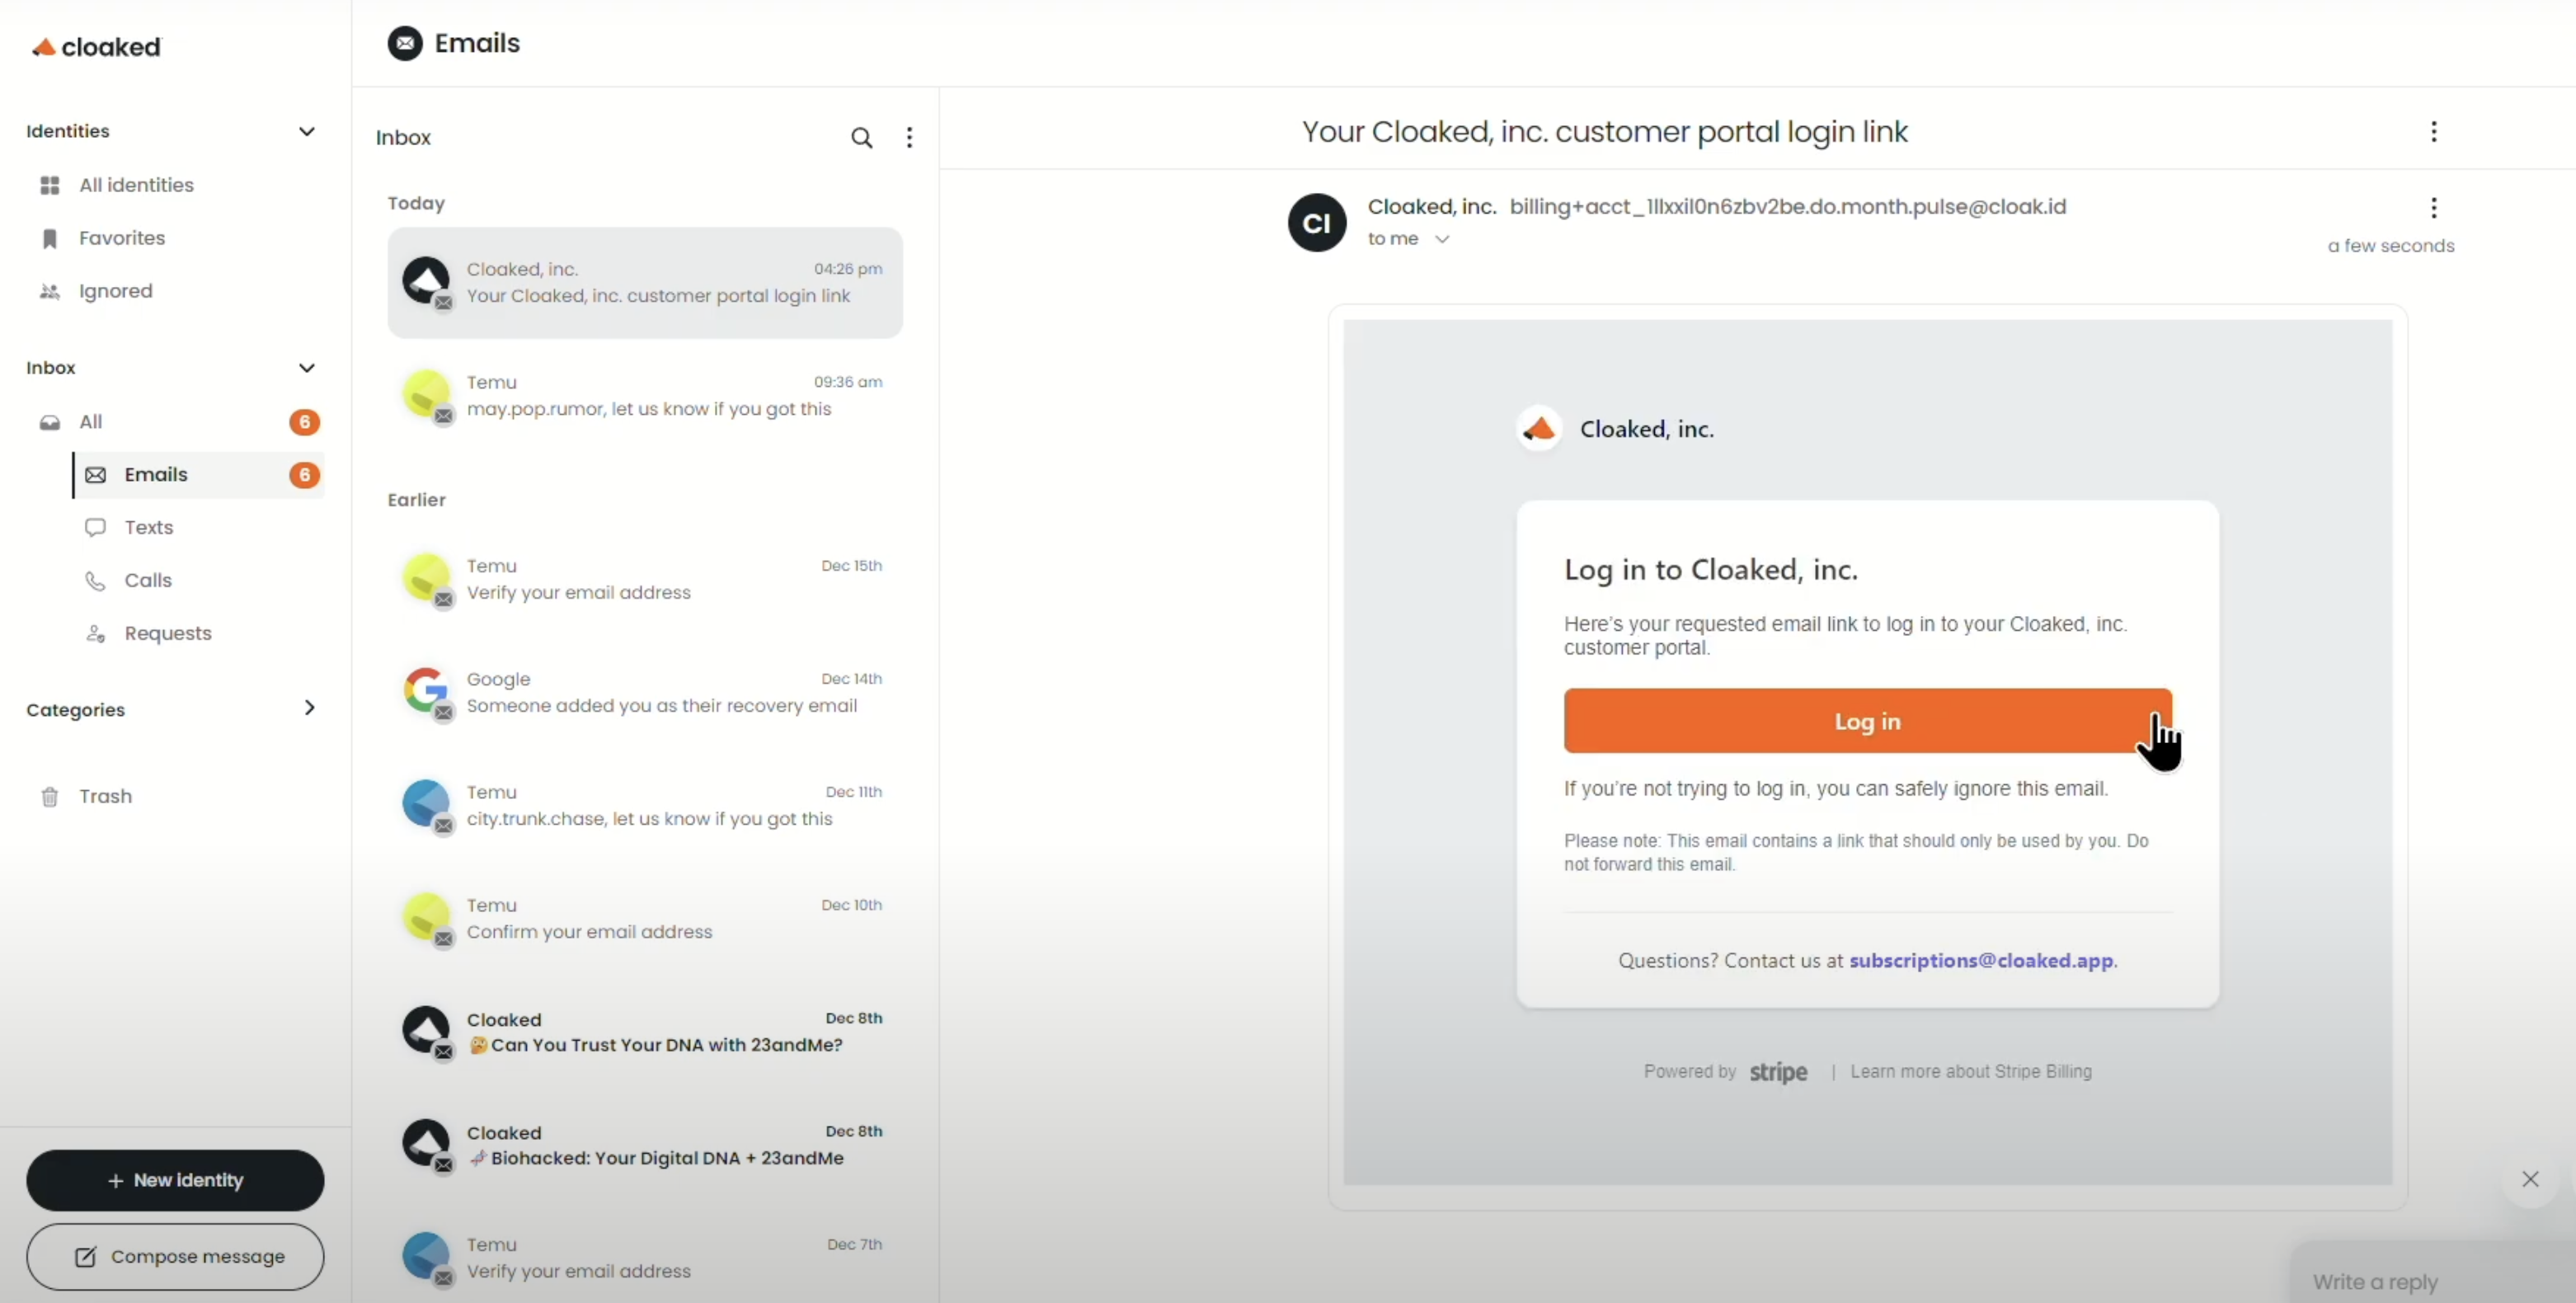Click the New identity button

click(175, 1180)
